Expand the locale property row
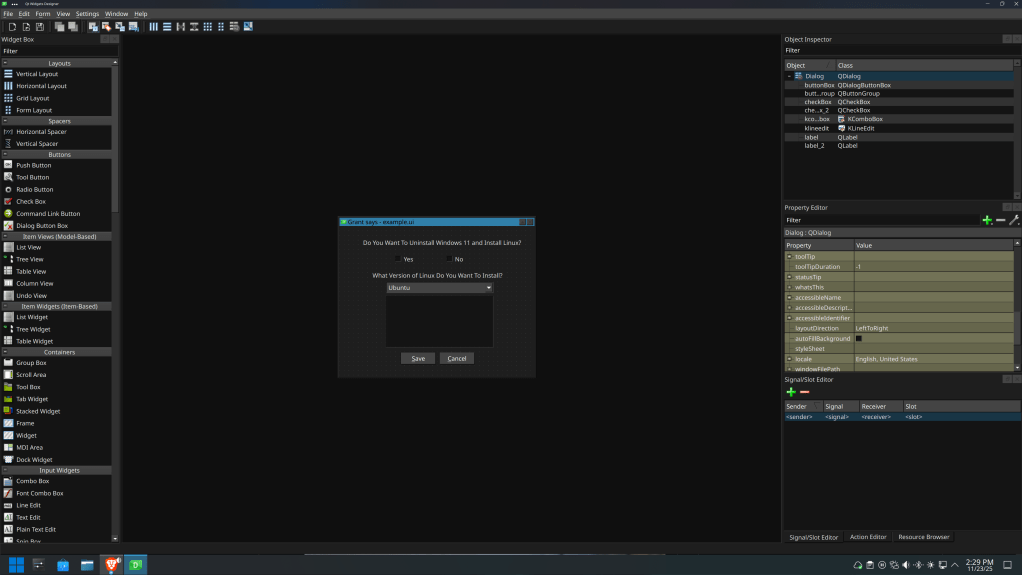This screenshot has width=1022, height=575. click(x=790, y=359)
